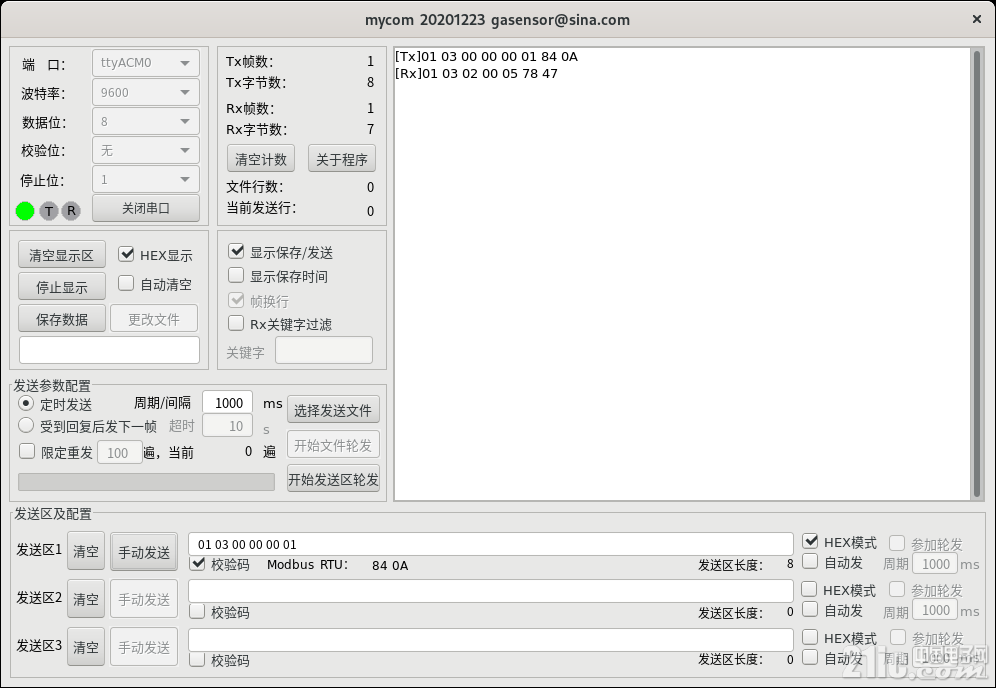Viewport: 996px width, 688px height.
Task: Click the 周期/间隔 1000 ms field
Action: coord(227,403)
